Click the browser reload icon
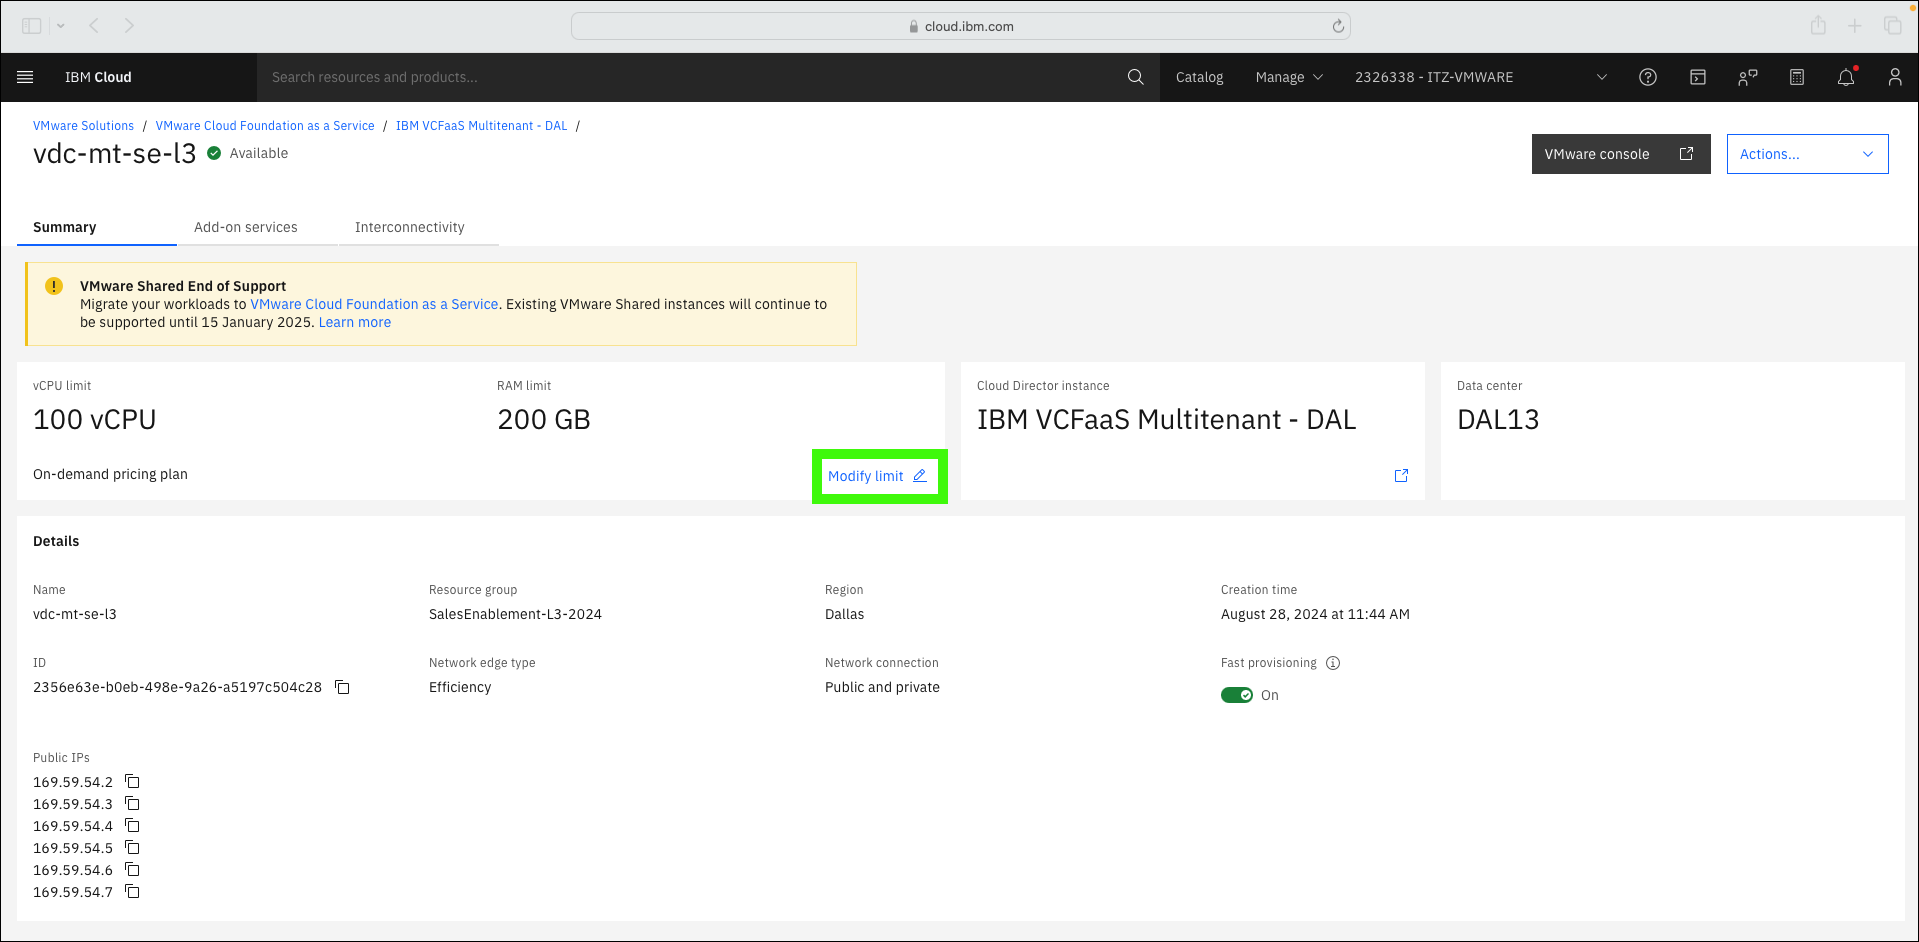Viewport: 1919px width, 942px height. [1338, 26]
